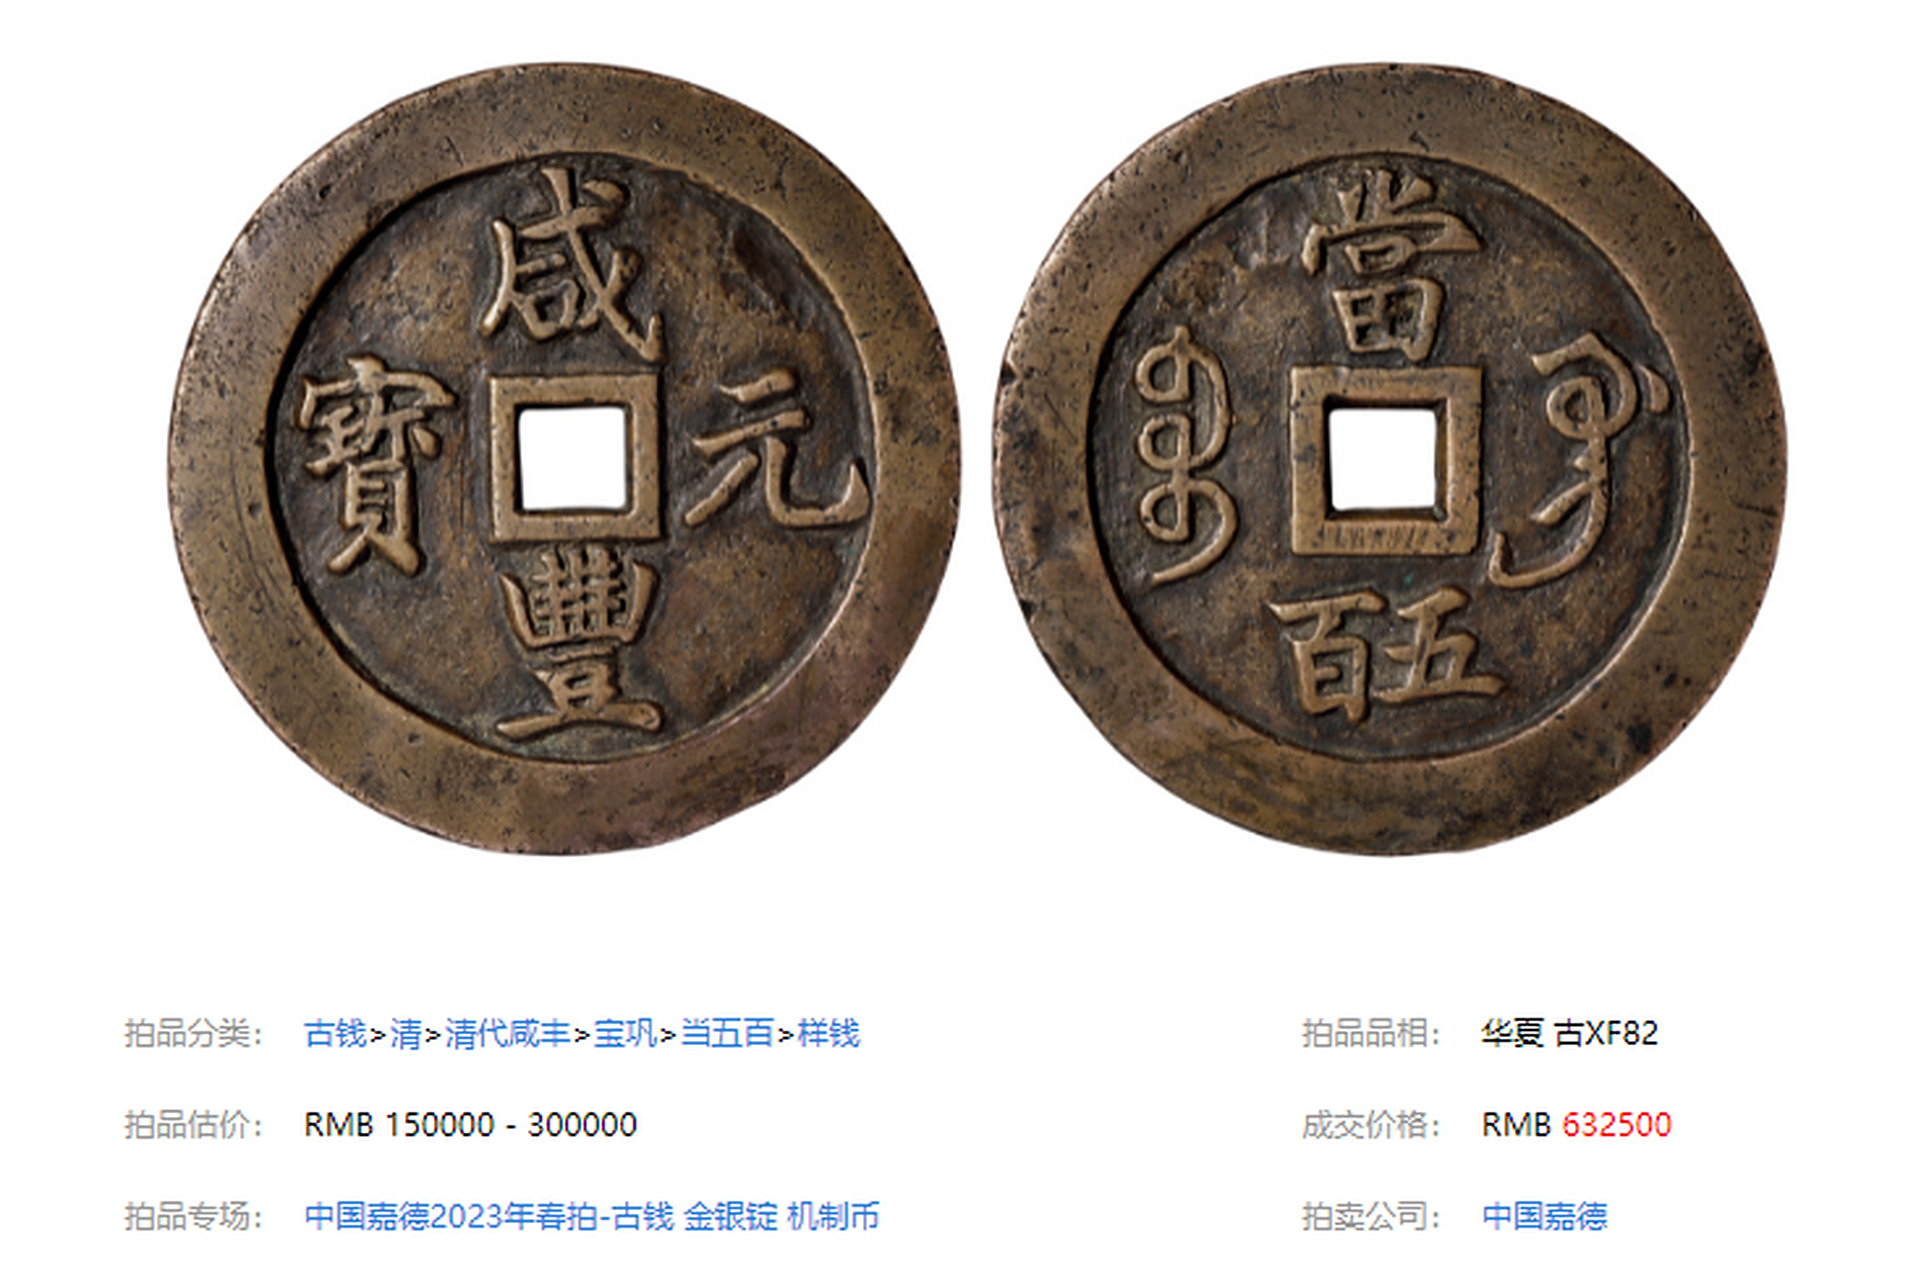The height and width of the screenshot is (1280, 1908).
Task: Click the breadcrumb arrow between 古钱 and 清
Action: (378, 1034)
